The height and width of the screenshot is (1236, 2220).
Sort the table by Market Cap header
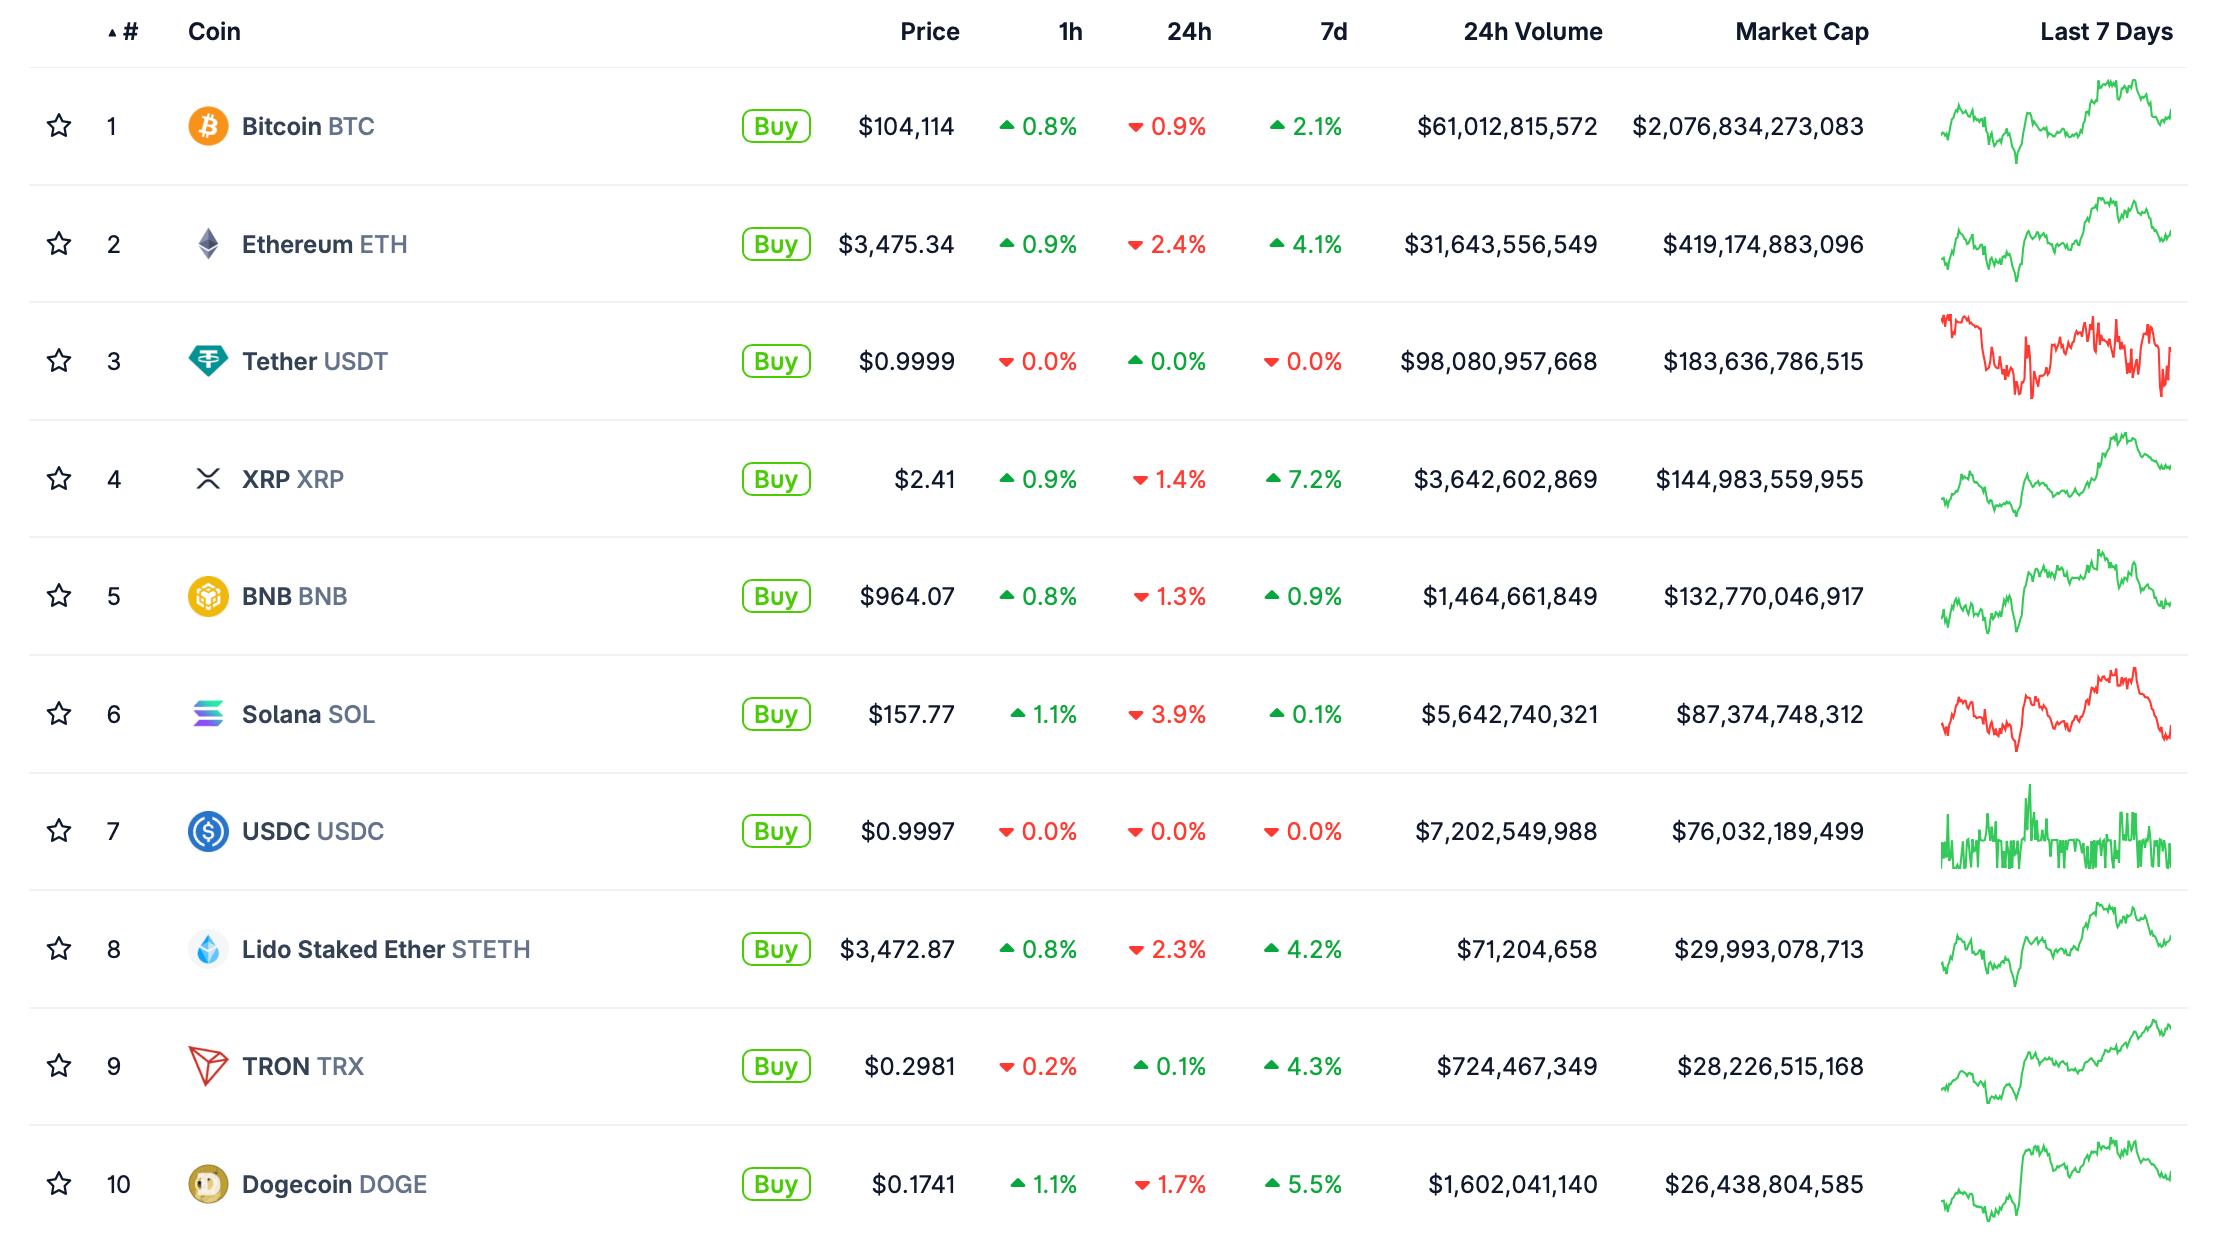pyautogui.click(x=1801, y=32)
